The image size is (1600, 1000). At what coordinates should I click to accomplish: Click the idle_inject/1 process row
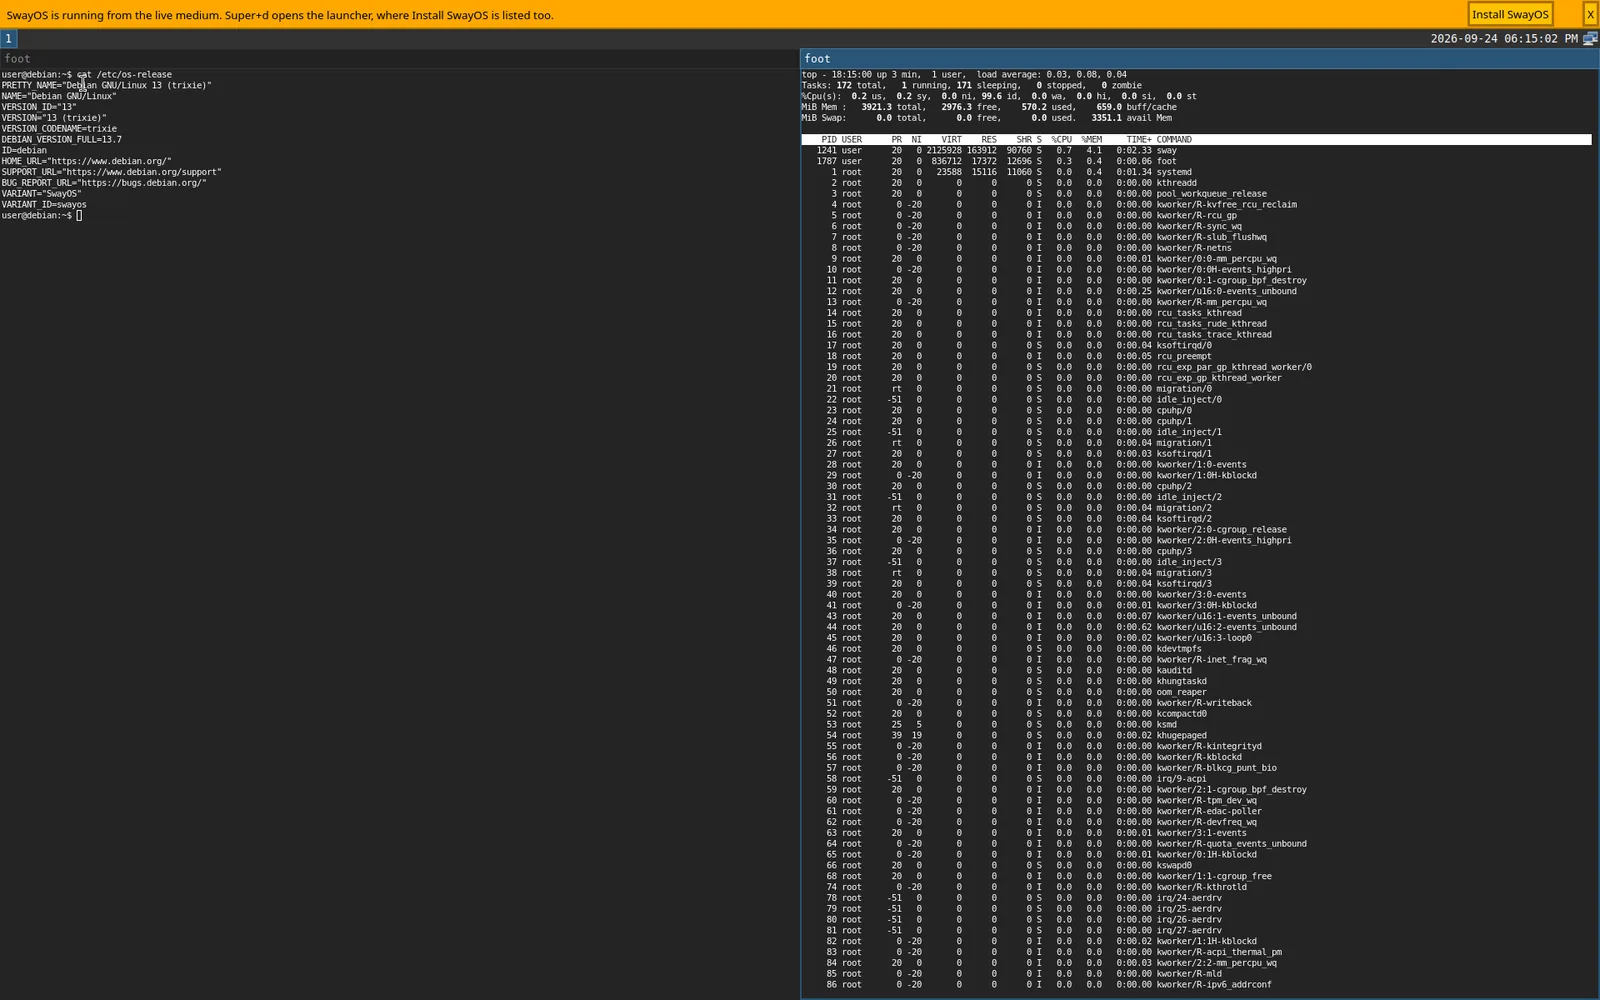(x=1196, y=432)
